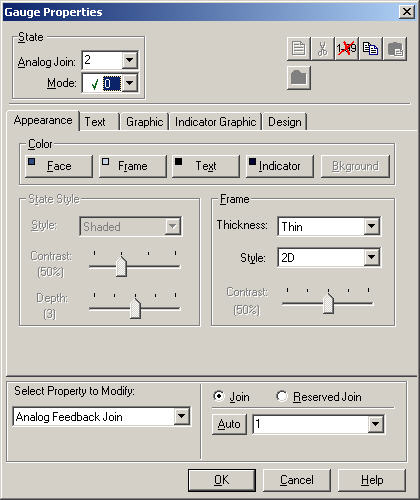Click the copy documents icon
This screenshot has height=500, width=420.
tap(371, 49)
